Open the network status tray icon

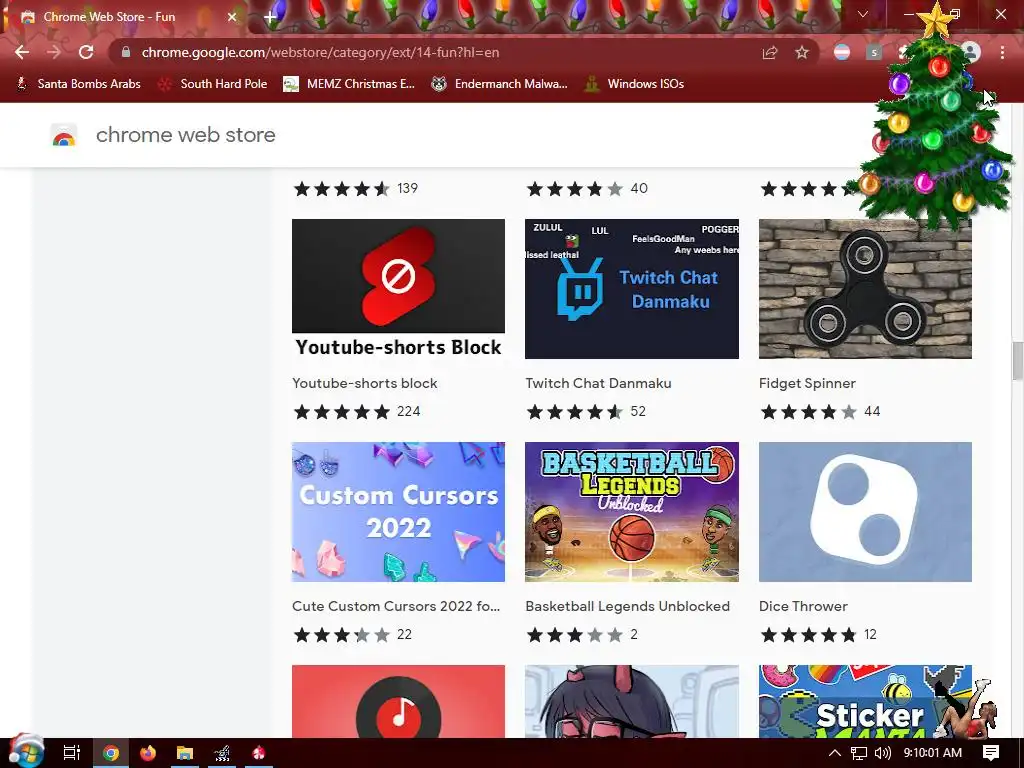859,753
